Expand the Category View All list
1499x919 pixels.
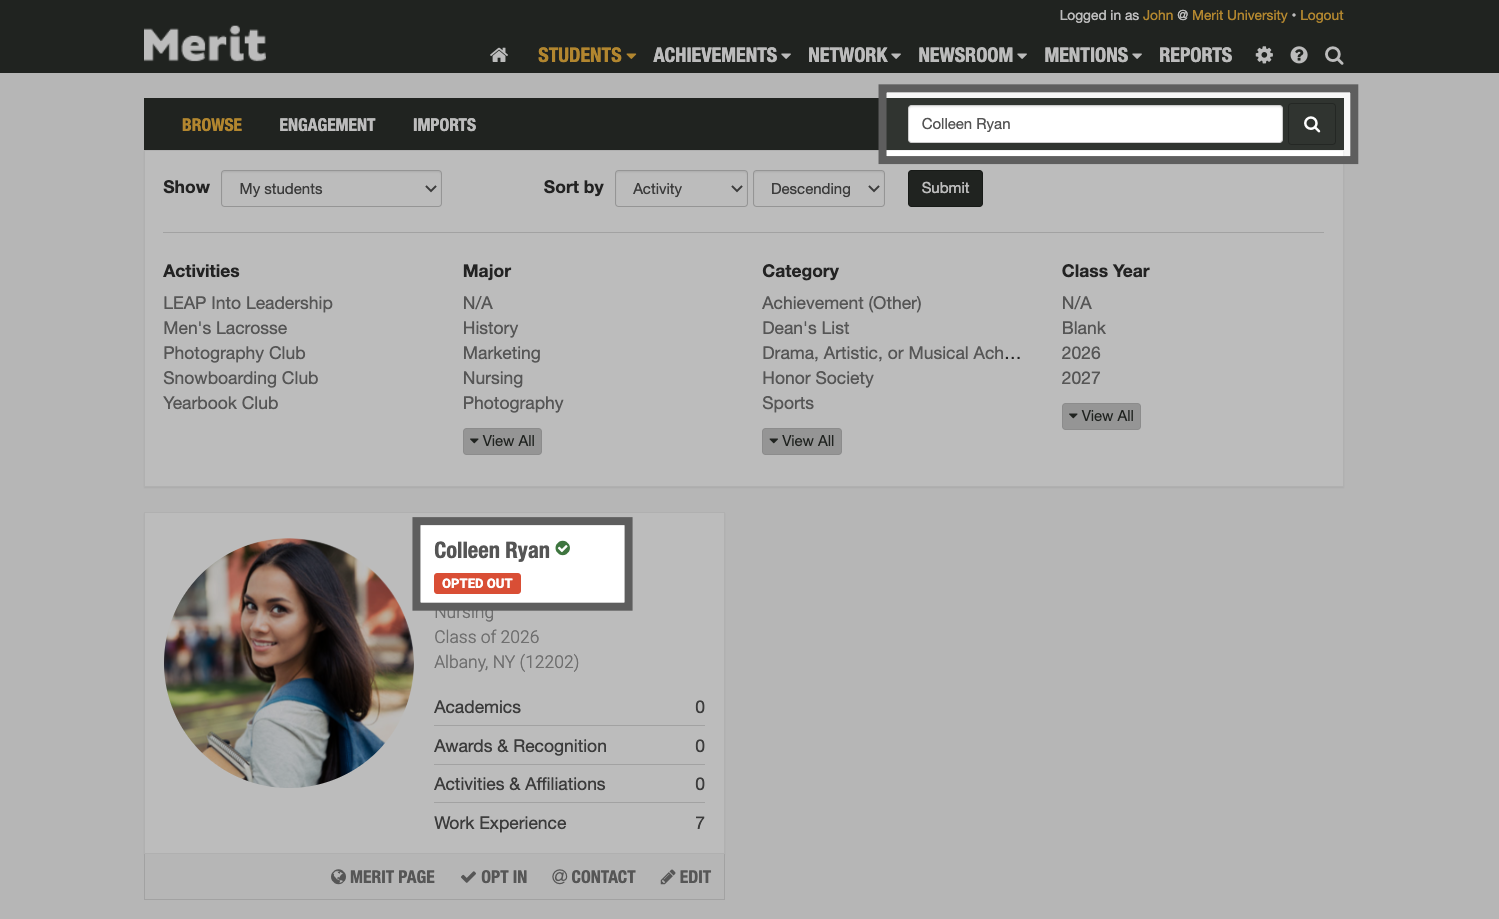tap(801, 440)
